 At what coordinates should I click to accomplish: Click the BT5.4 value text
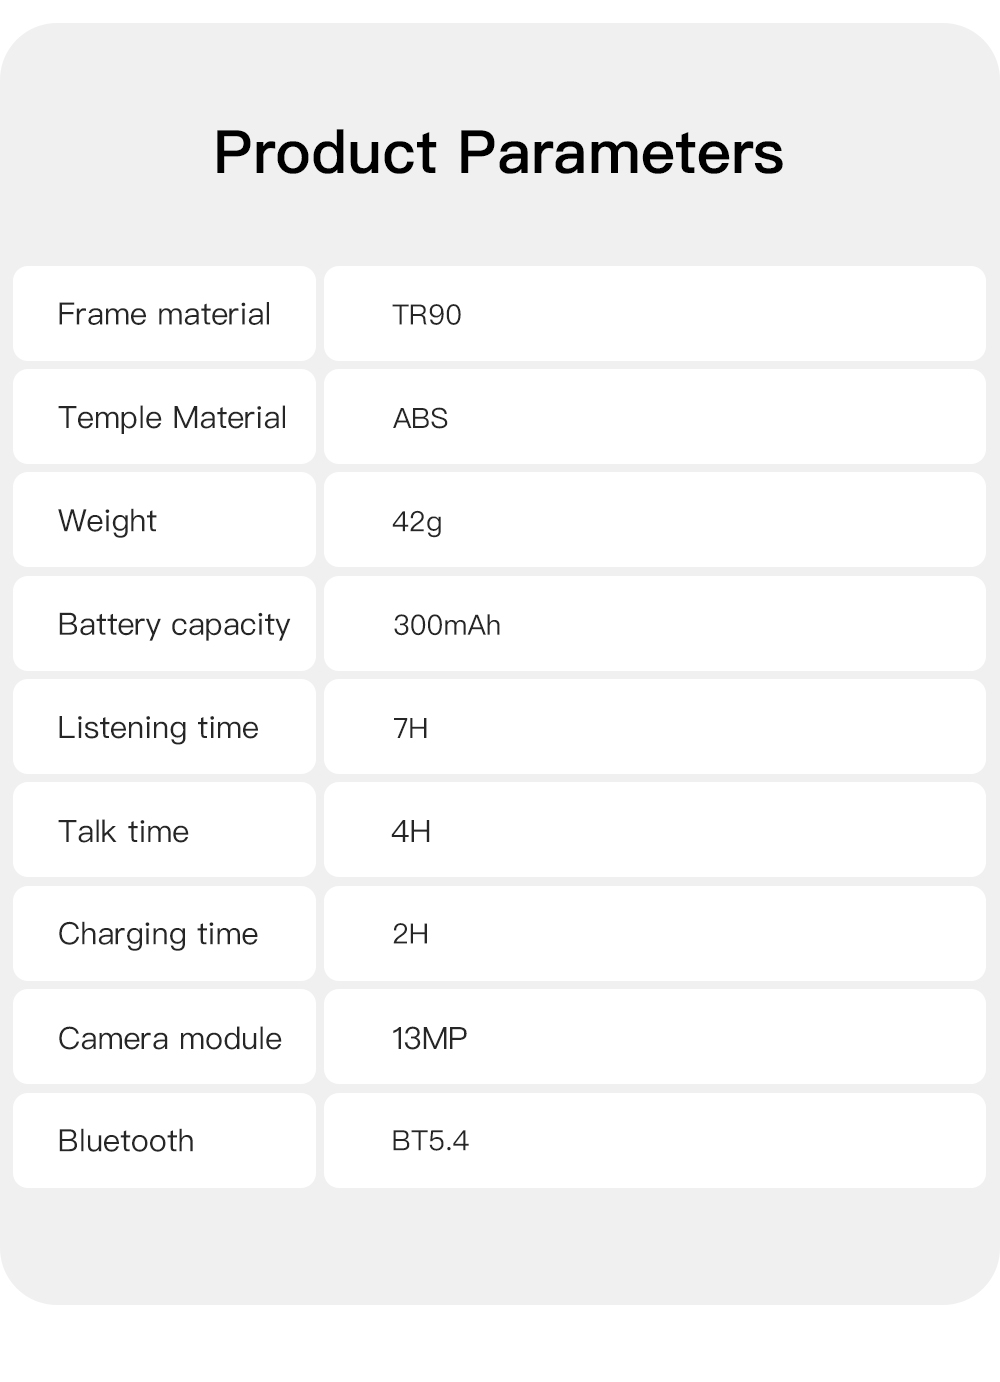430,1141
